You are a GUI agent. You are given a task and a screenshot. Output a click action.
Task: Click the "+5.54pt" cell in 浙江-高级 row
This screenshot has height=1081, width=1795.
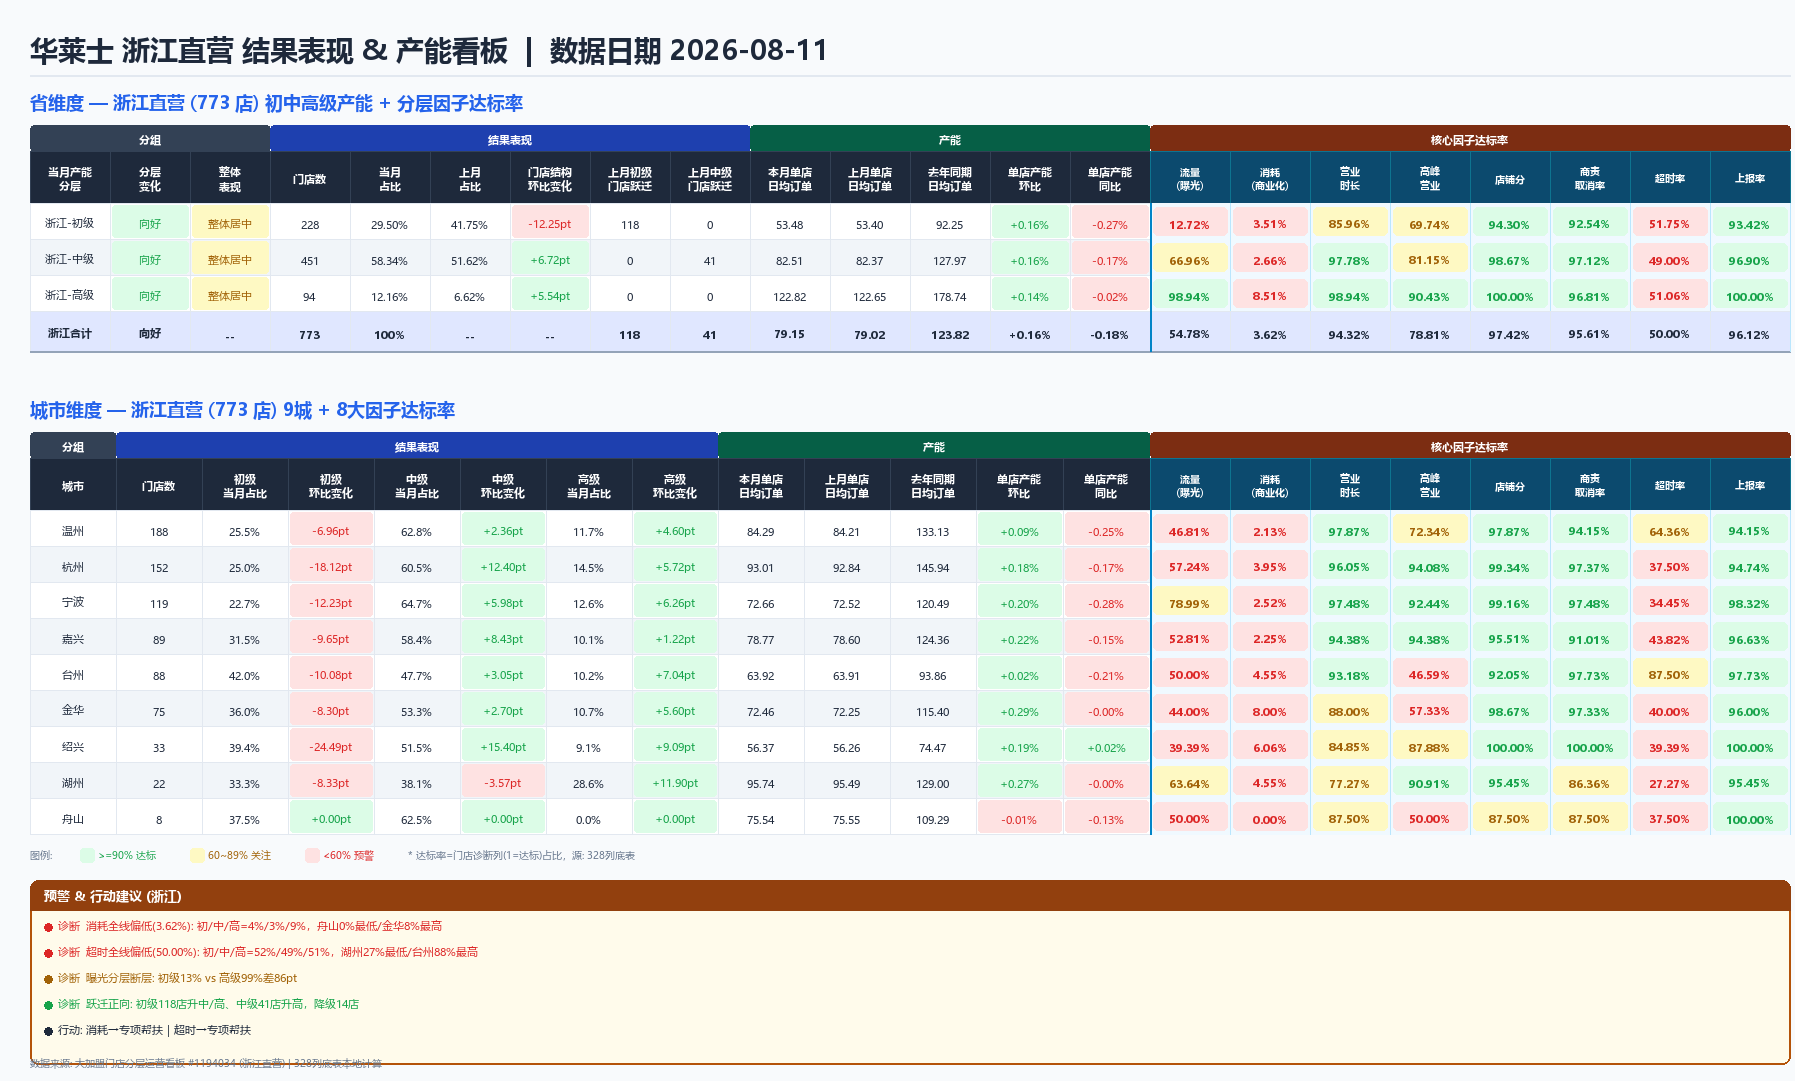(550, 296)
